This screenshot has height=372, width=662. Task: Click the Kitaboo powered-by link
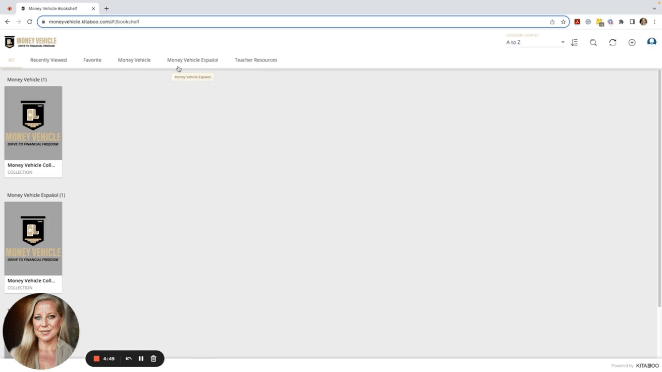pyautogui.click(x=635, y=366)
